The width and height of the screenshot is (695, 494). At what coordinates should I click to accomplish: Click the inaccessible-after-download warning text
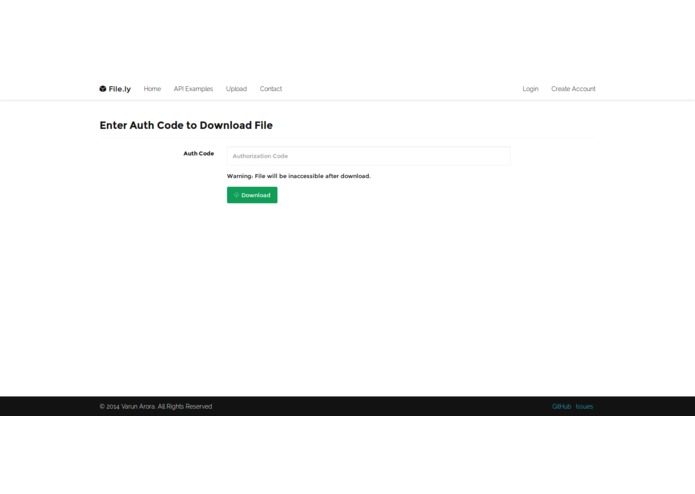click(x=299, y=176)
